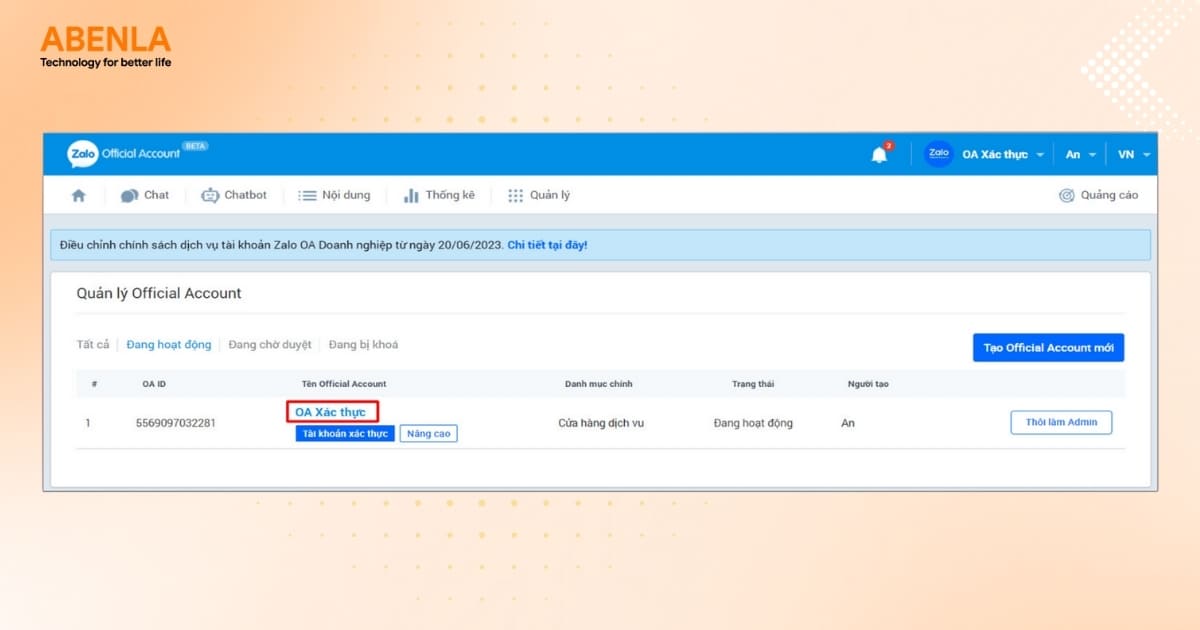The image size is (1200, 630).
Task: Open the Nội dung menu
Action: pos(334,195)
